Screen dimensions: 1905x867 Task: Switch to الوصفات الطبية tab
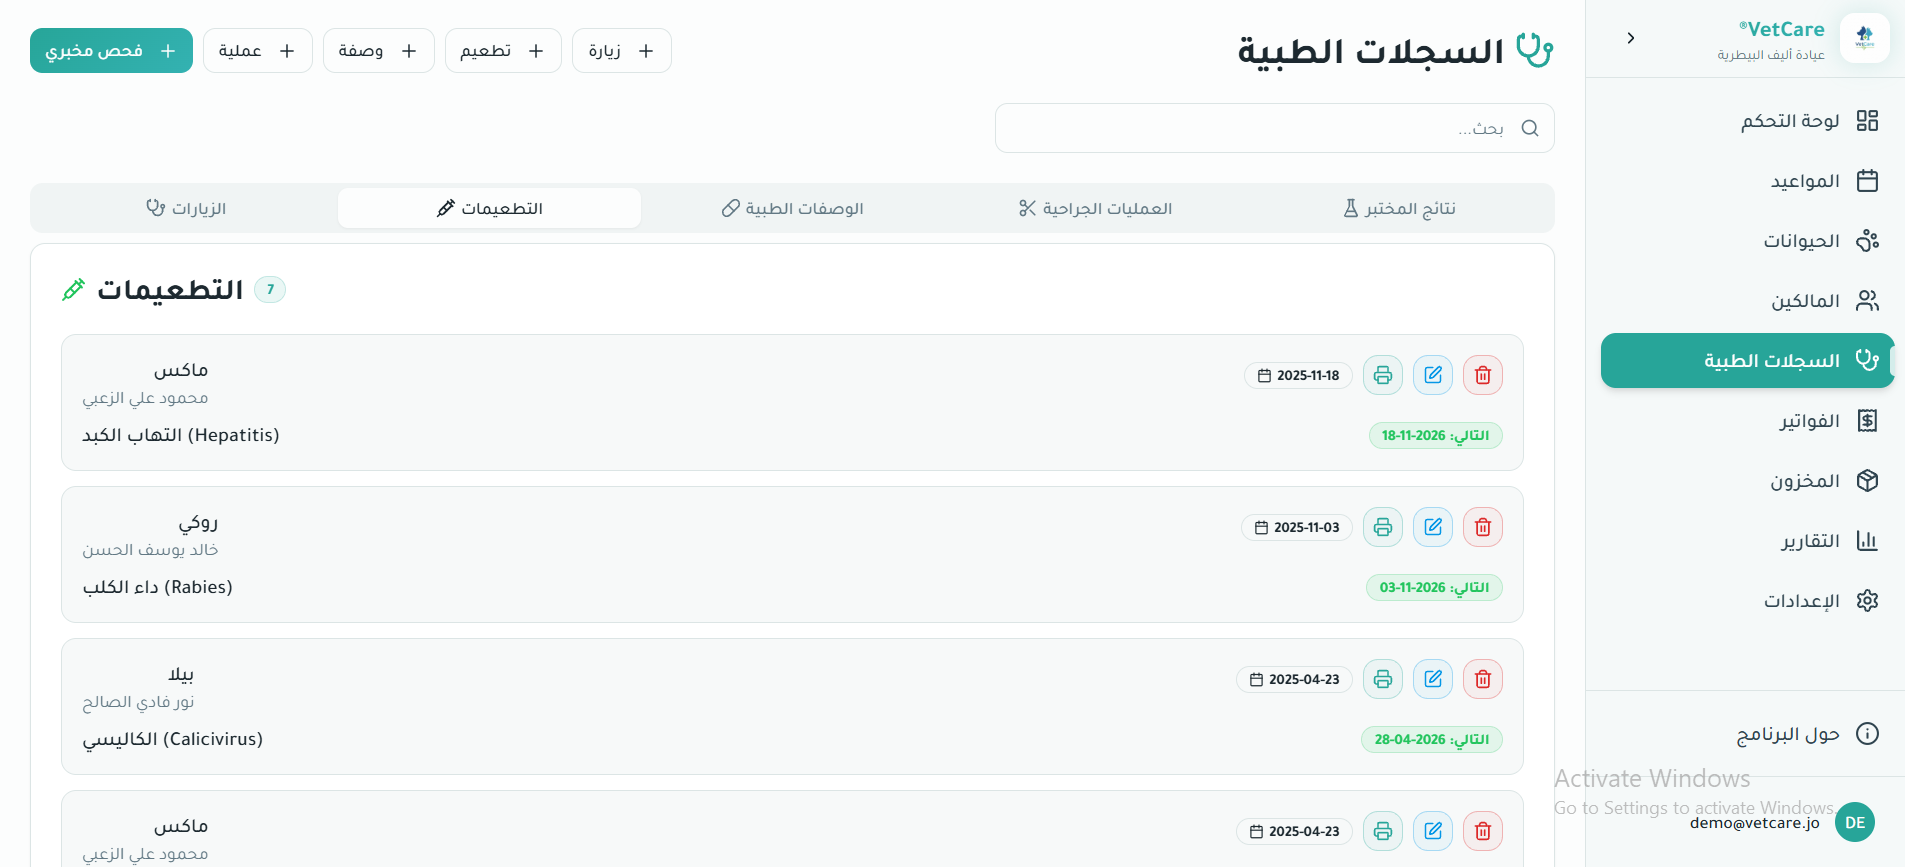pos(793,208)
